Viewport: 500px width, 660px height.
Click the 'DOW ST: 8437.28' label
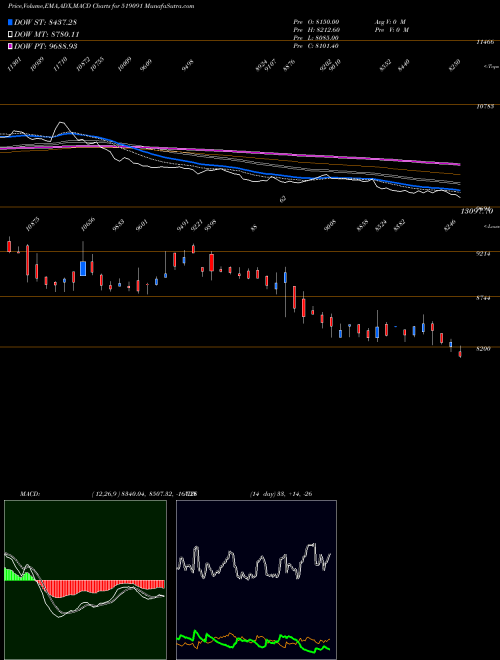(45, 22)
